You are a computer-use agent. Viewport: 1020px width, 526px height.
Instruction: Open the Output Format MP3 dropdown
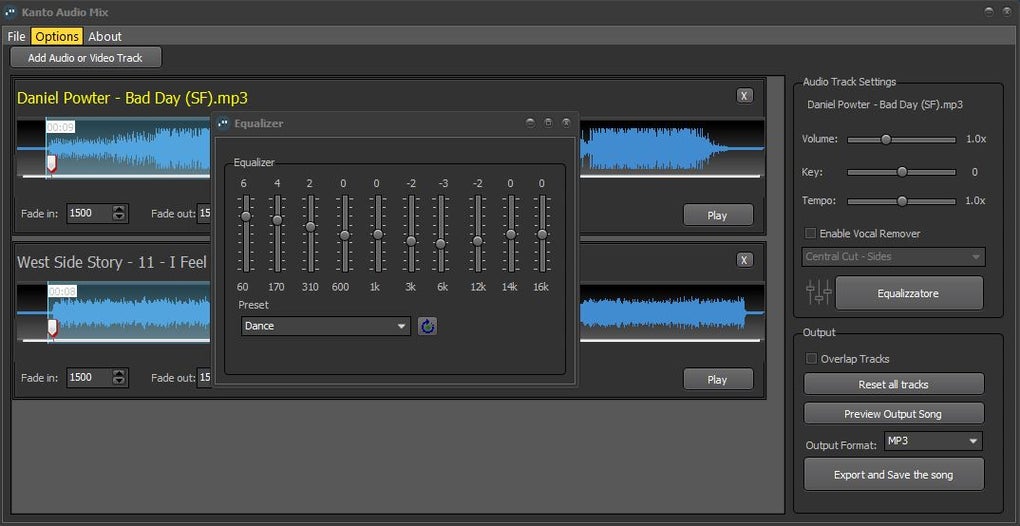(x=933, y=441)
